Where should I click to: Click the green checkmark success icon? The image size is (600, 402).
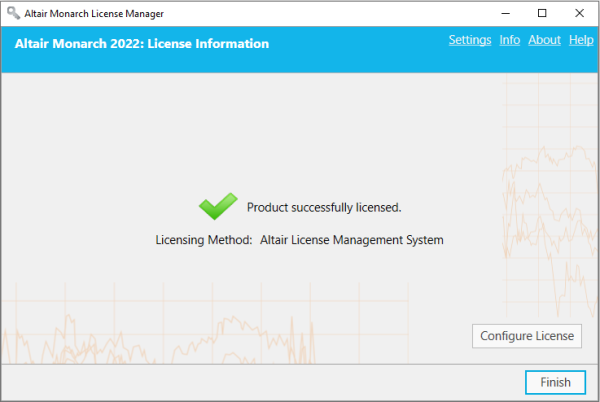pos(217,207)
